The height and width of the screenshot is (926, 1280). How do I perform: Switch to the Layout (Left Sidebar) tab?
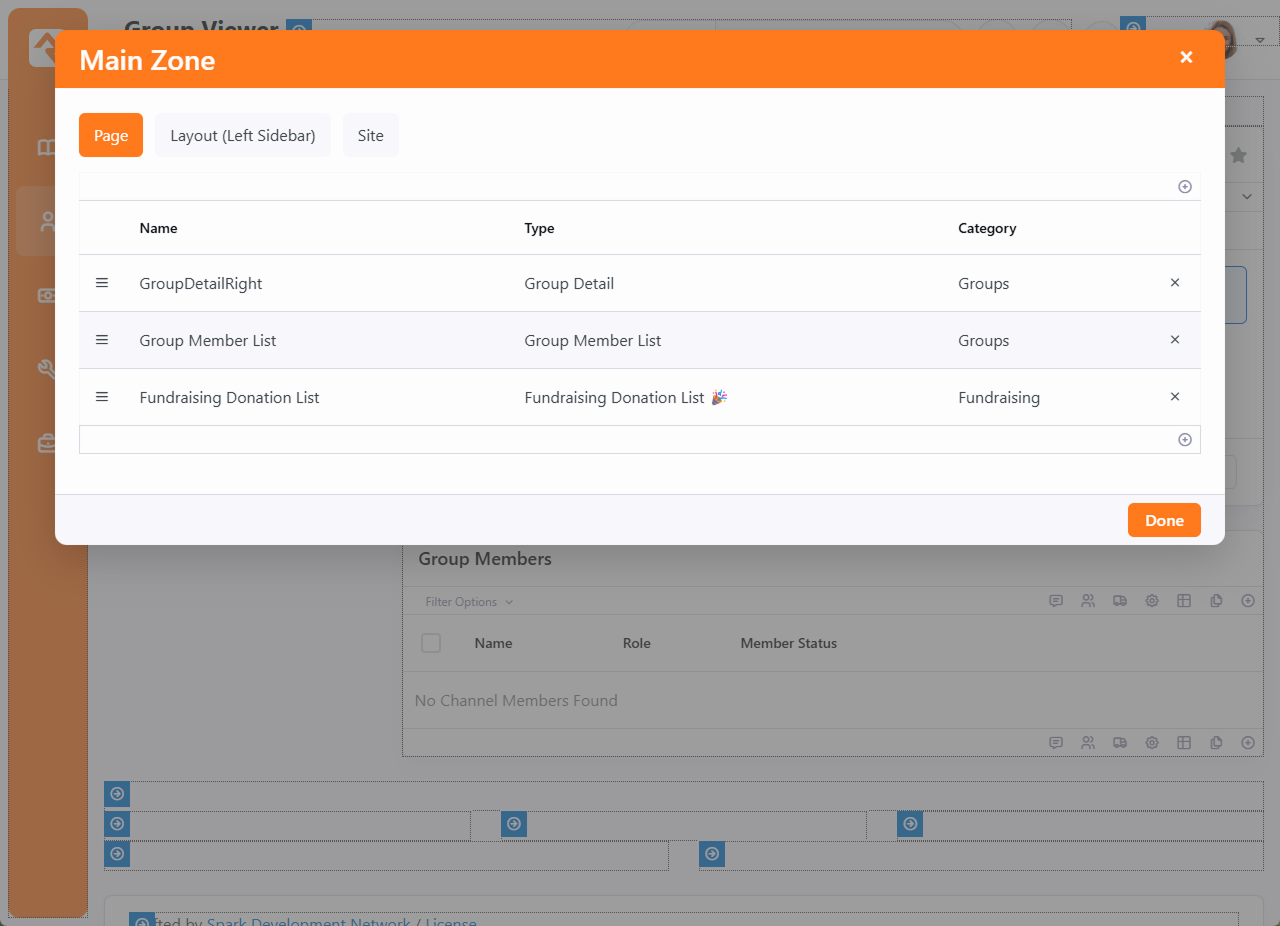[243, 135]
